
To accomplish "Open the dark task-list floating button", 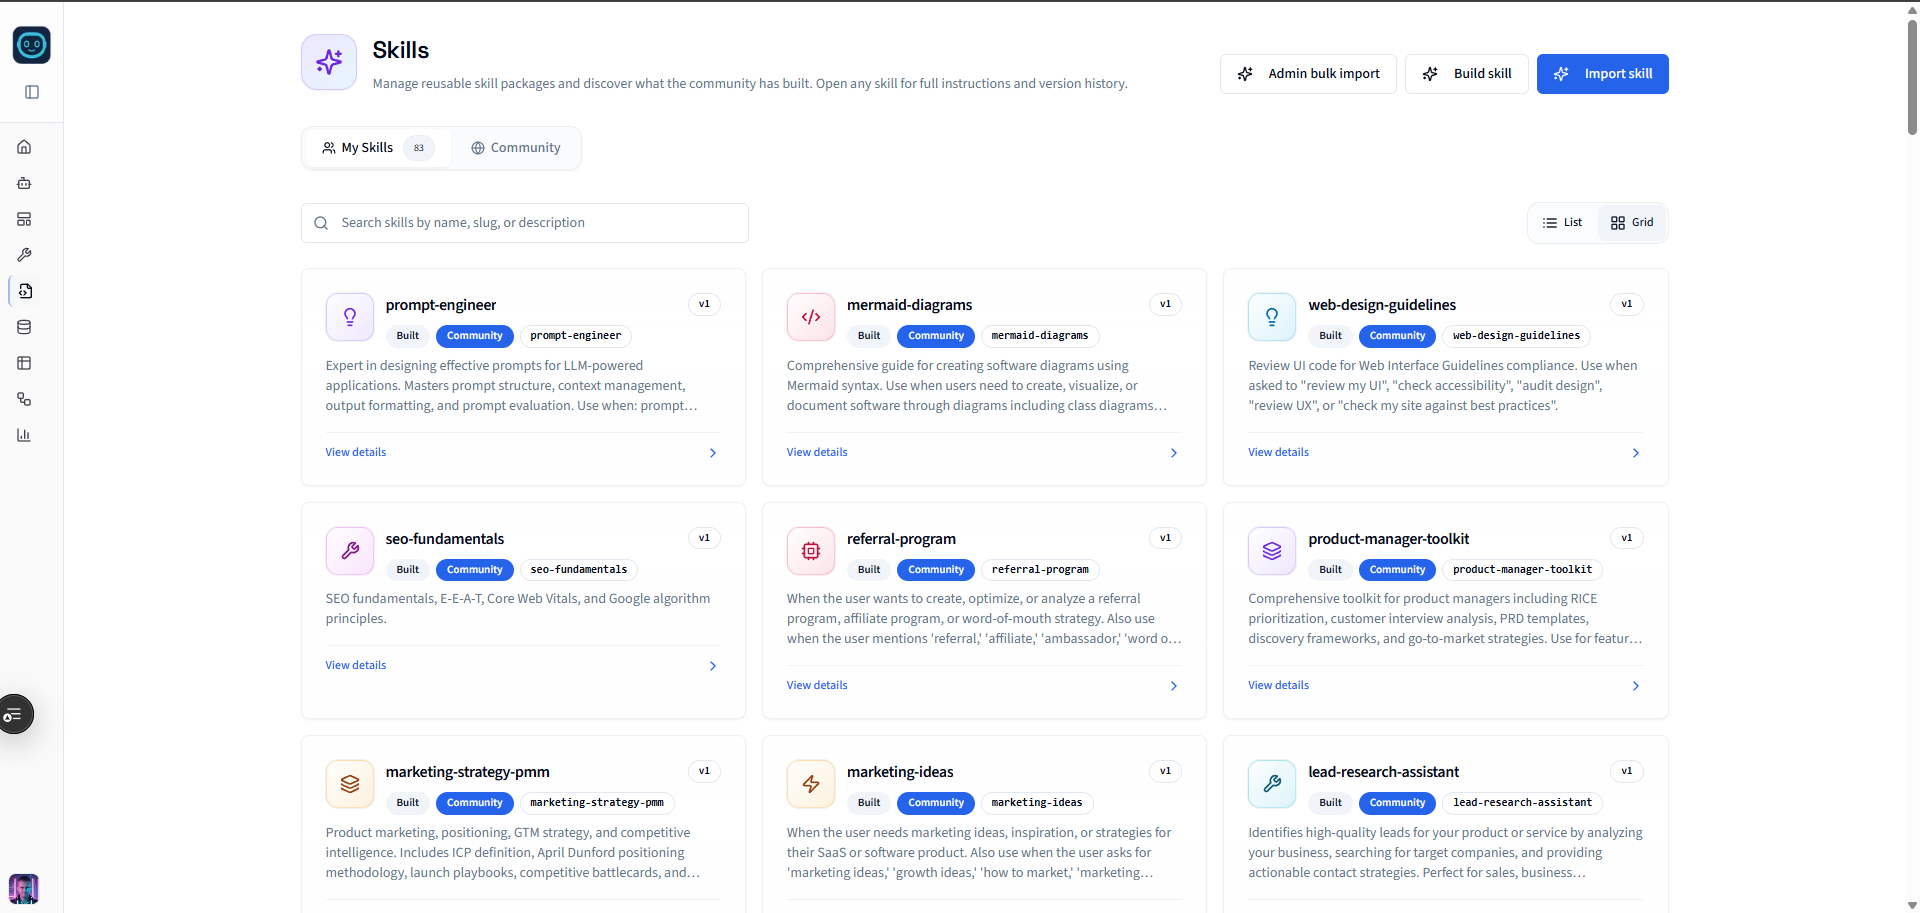I will point(14,714).
